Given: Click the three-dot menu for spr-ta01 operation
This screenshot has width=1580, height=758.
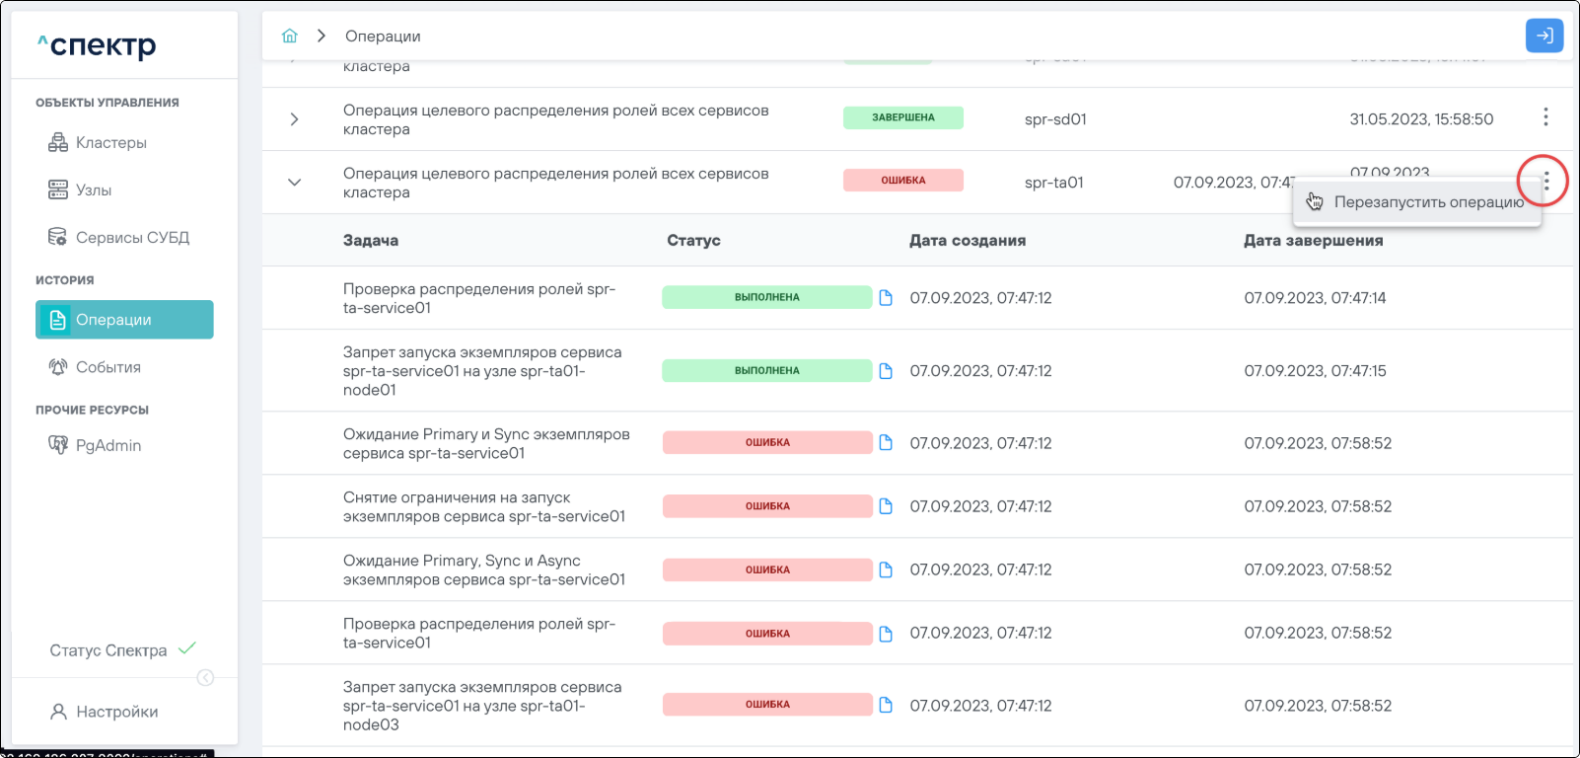Looking at the screenshot, I should tap(1546, 181).
